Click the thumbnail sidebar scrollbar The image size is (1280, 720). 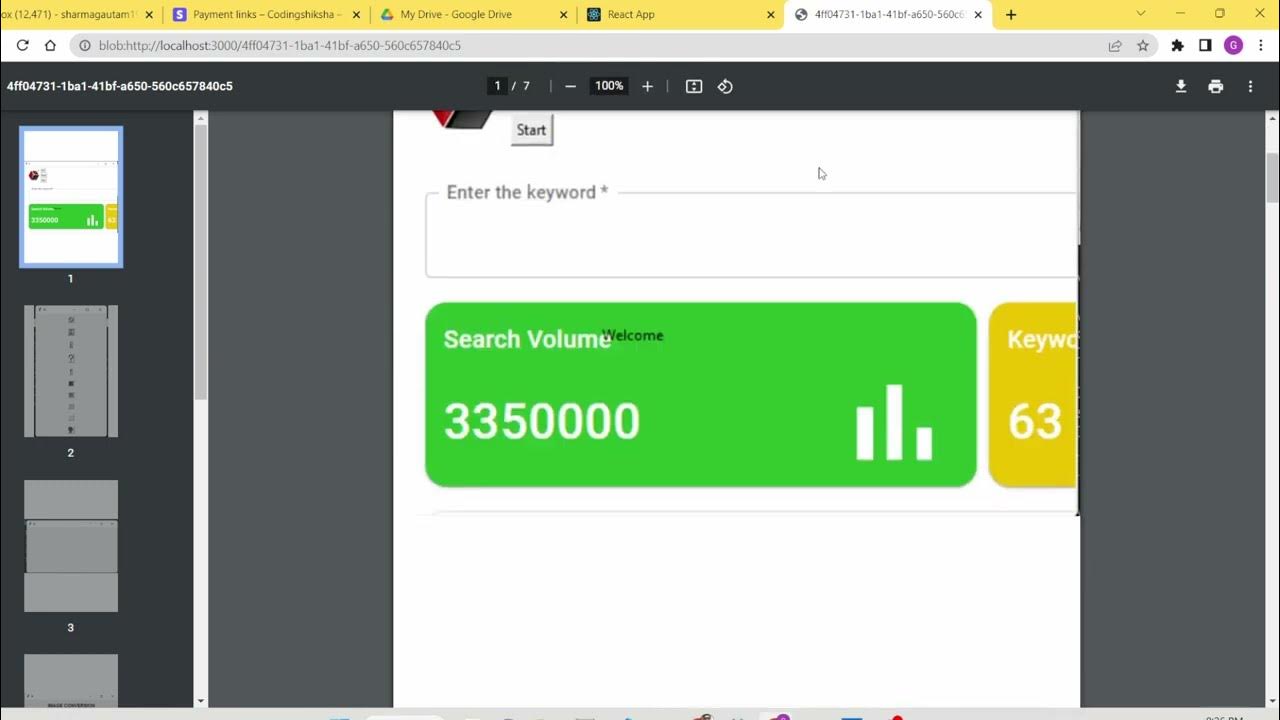coord(200,262)
